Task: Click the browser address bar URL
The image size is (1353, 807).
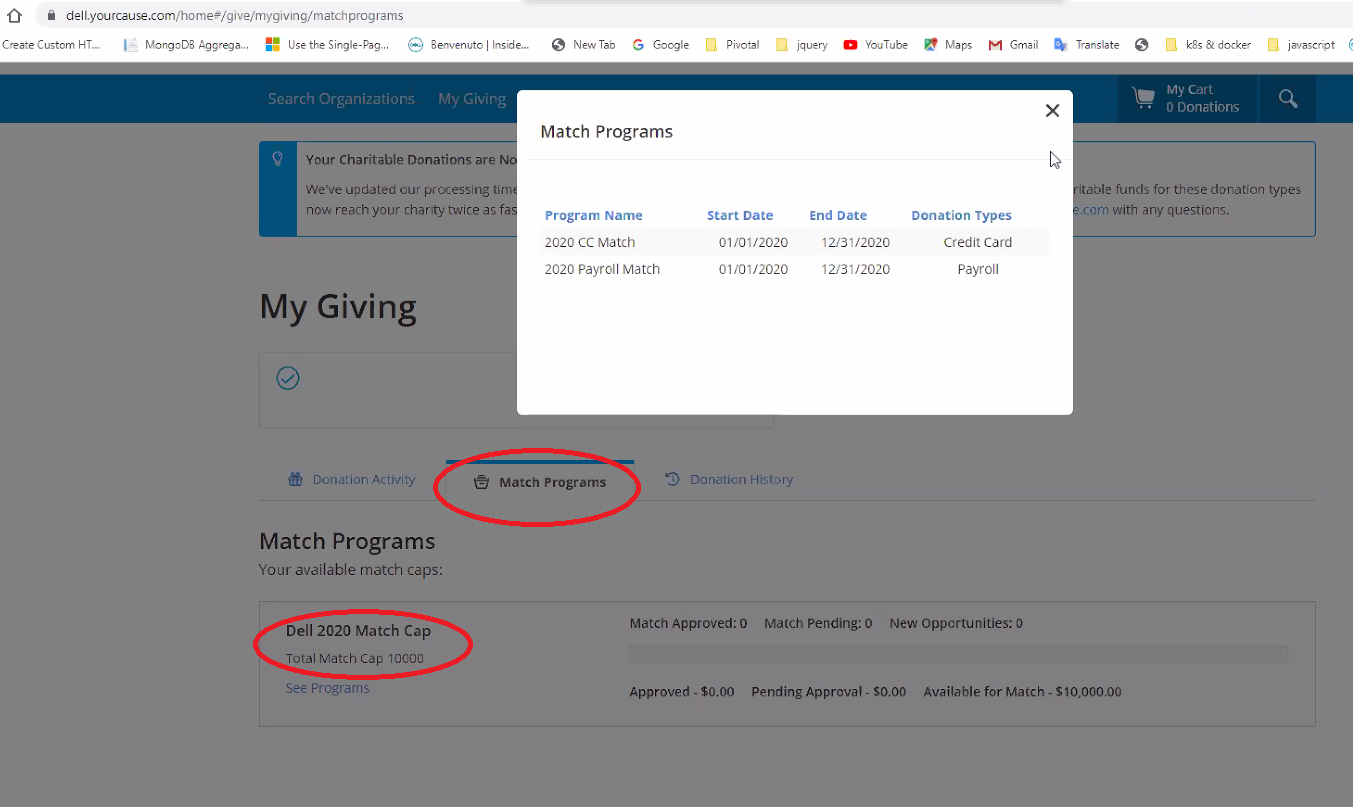Action: [x=235, y=16]
